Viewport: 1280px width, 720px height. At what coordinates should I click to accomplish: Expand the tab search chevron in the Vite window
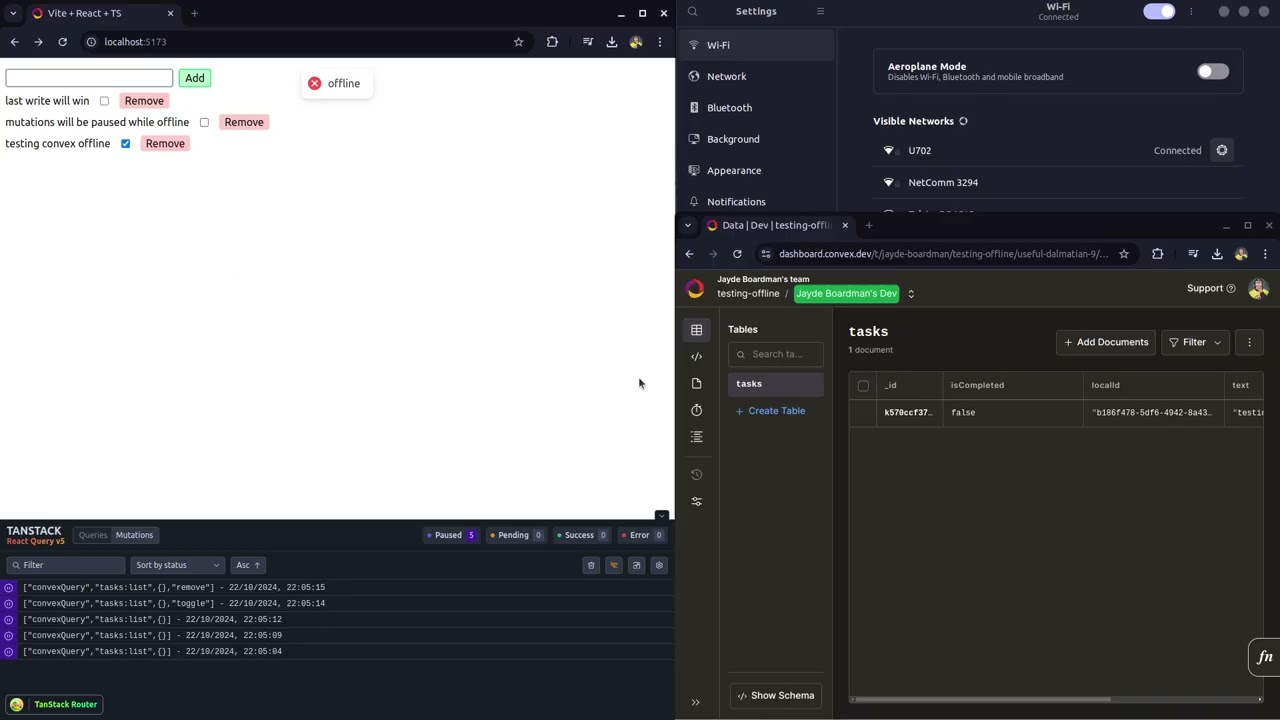click(x=13, y=13)
